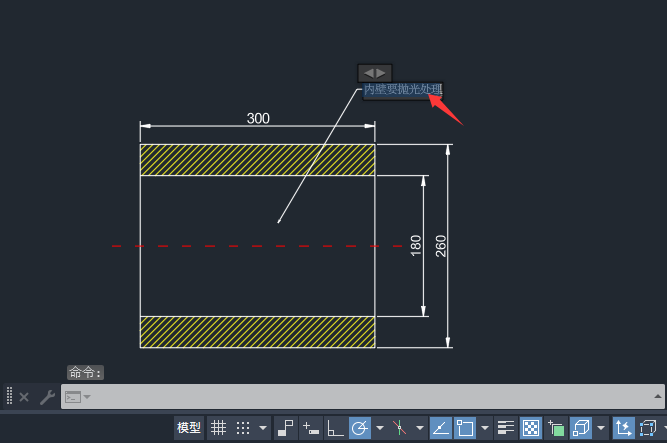The height and width of the screenshot is (443, 667).
Task: Disable the dynamic UCS axis icon
Action: click(x=624, y=428)
